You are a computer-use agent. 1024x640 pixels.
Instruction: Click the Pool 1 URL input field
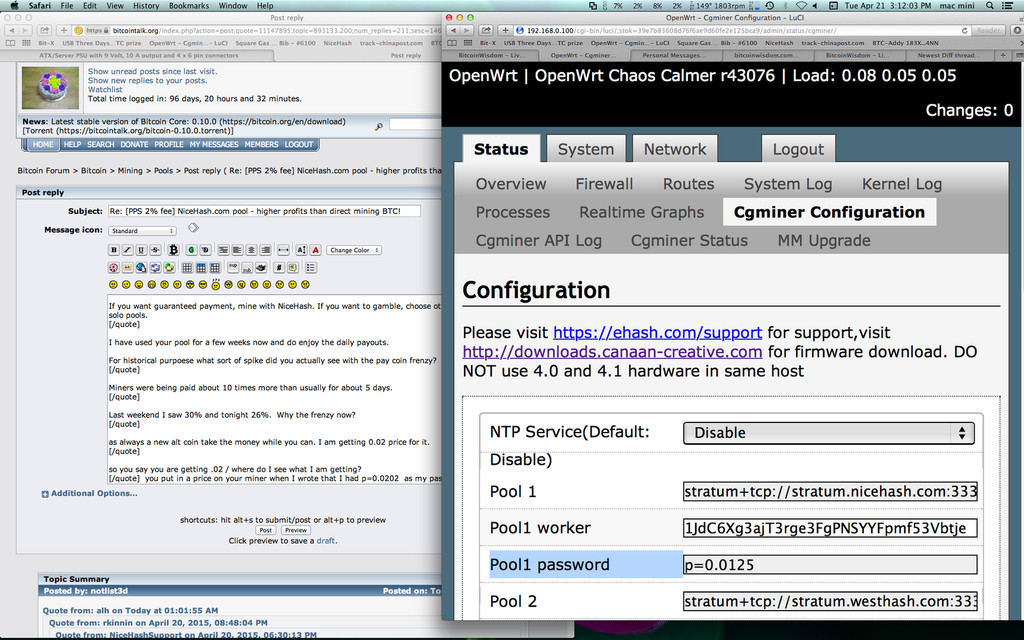830,491
